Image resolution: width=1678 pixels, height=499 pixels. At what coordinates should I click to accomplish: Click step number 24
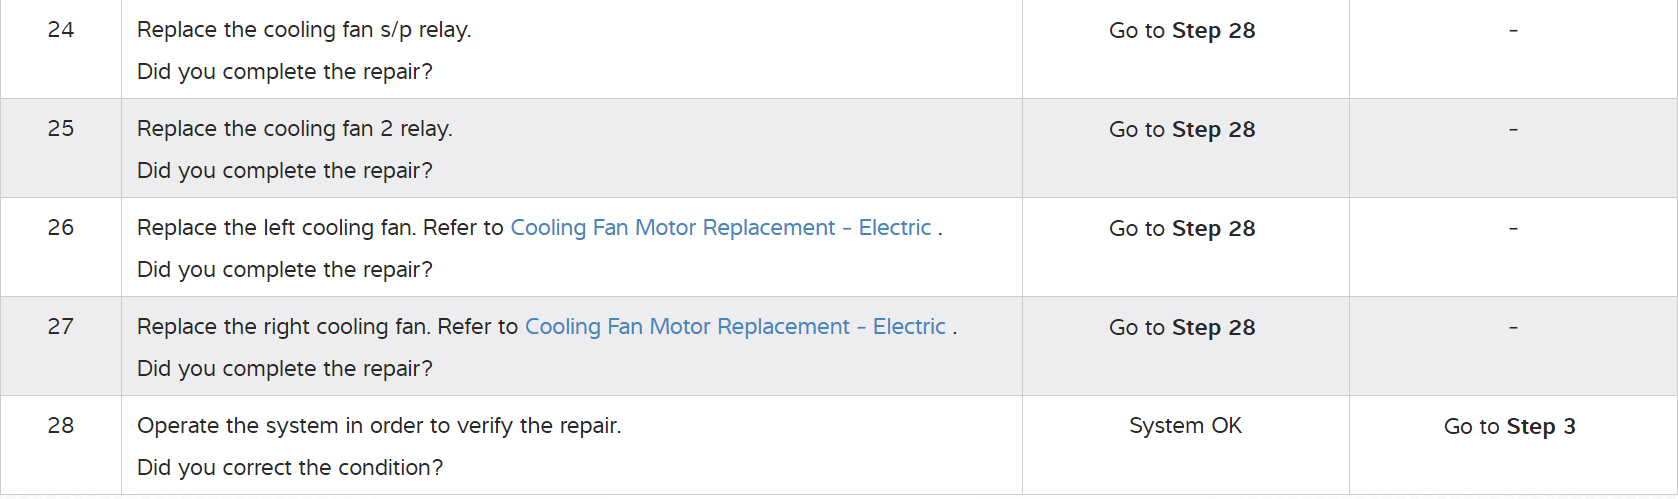tap(61, 30)
